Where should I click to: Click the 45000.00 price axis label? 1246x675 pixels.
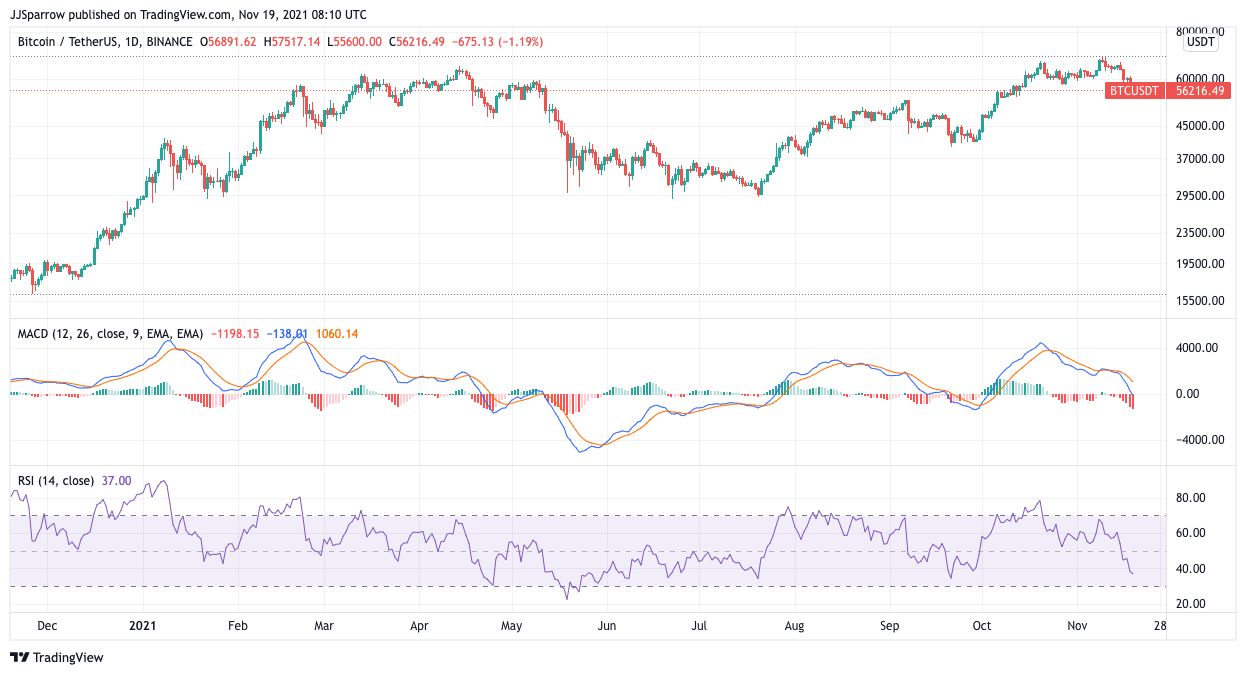click(1200, 126)
